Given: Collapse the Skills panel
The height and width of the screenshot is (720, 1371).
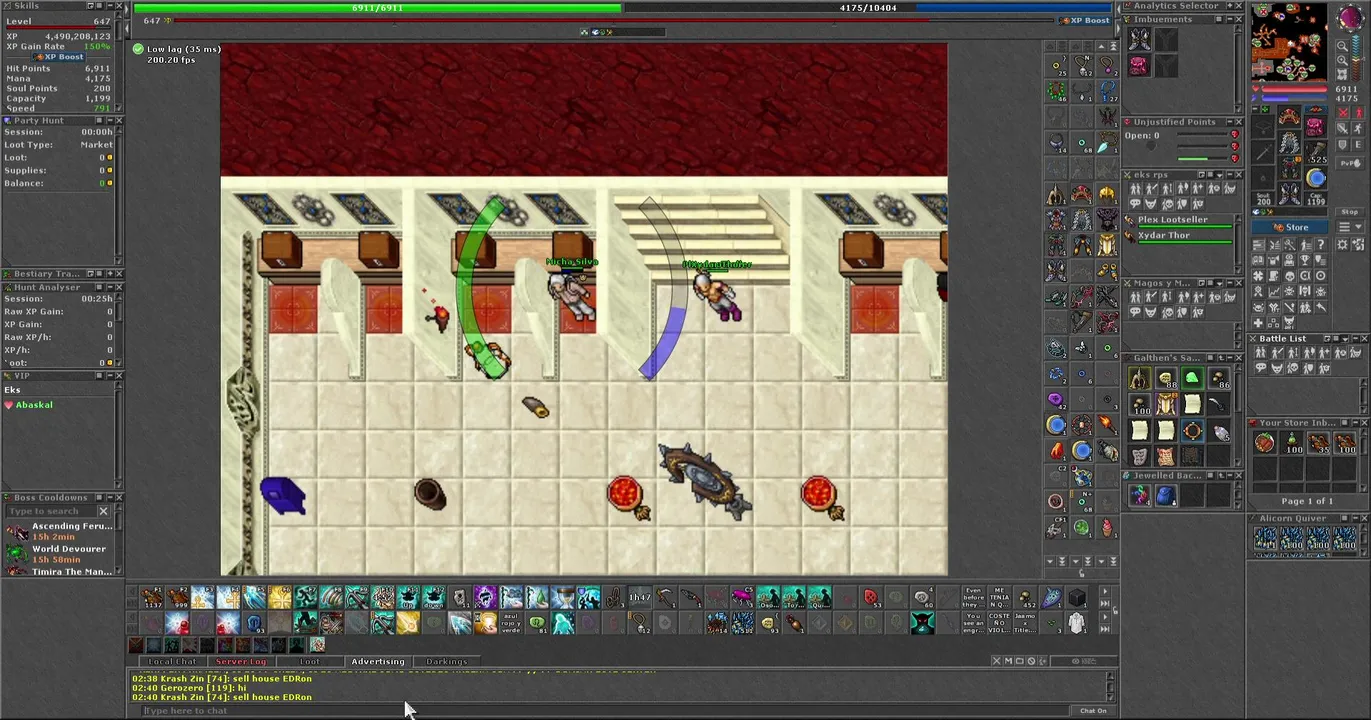Looking at the screenshot, I should tap(109, 6).
